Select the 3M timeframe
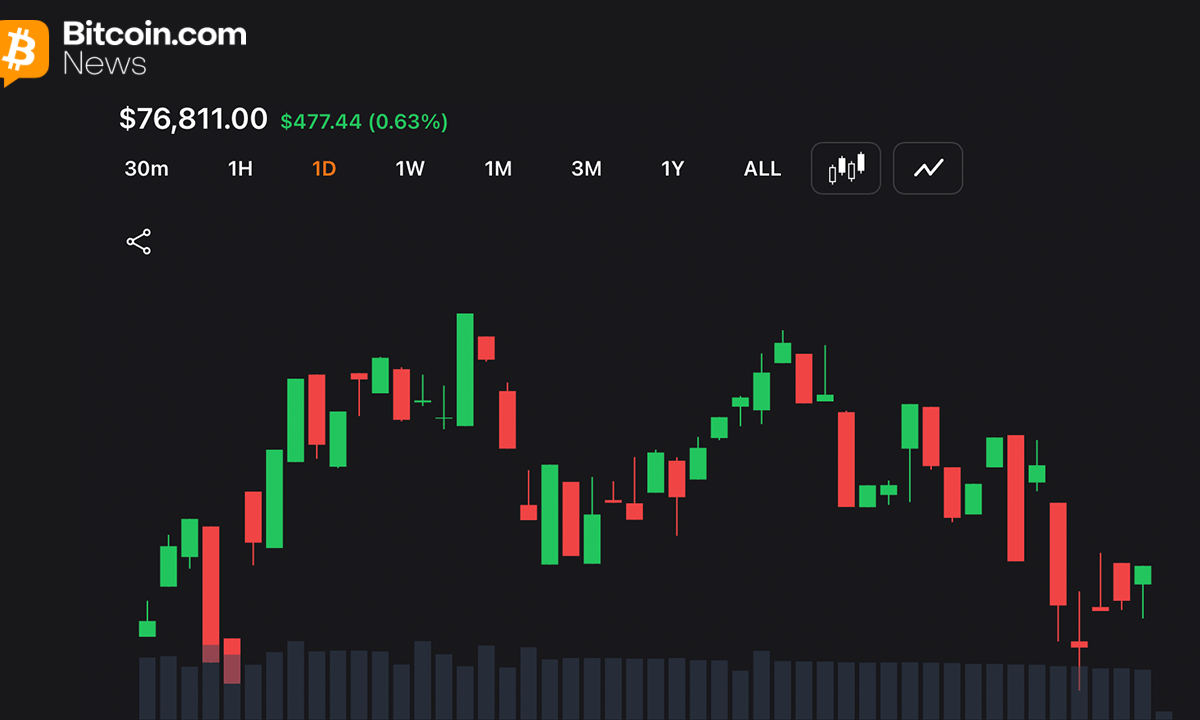The width and height of the screenshot is (1200, 720). 586,169
